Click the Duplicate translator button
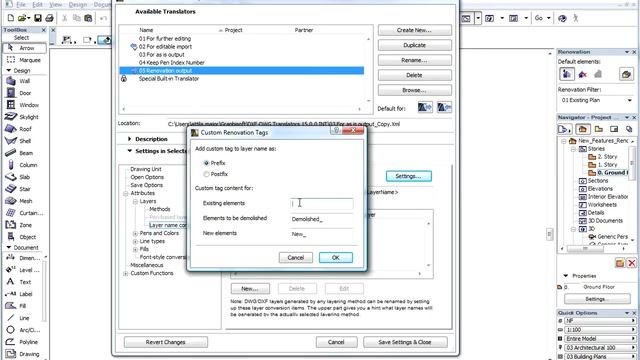 (x=415, y=45)
